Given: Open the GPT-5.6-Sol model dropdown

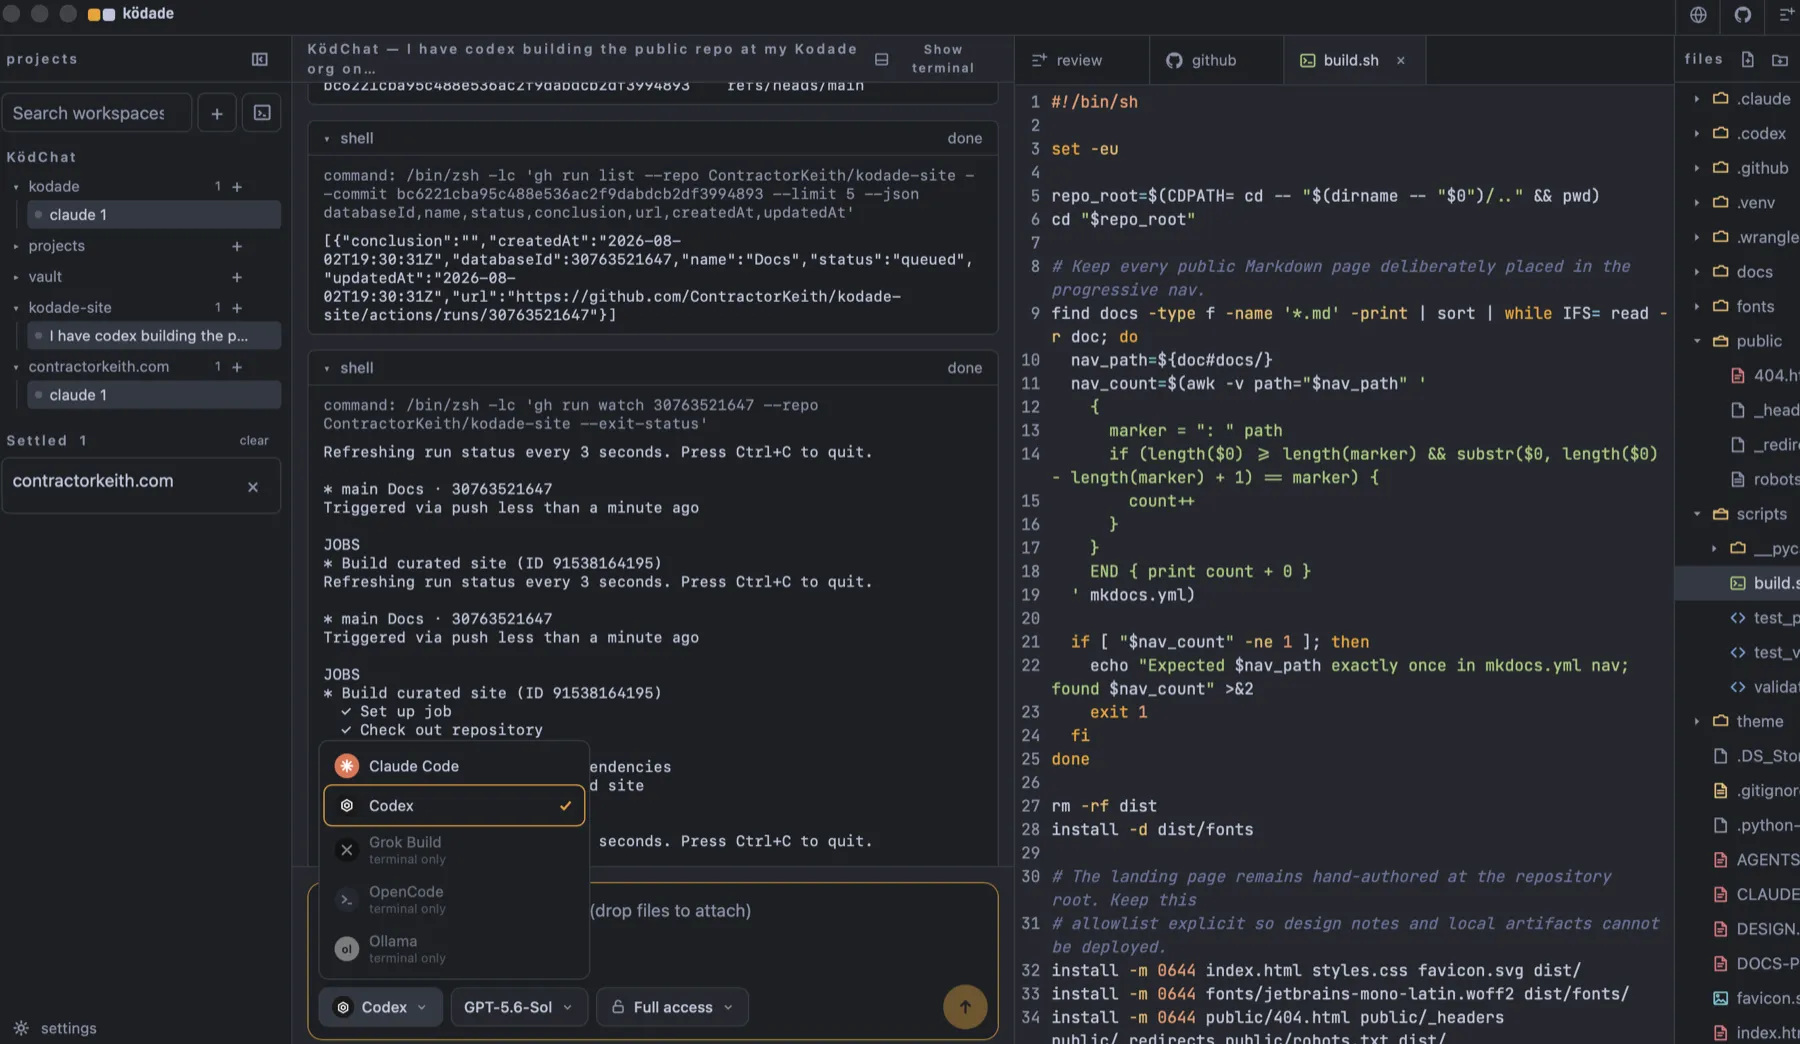Looking at the screenshot, I should (x=518, y=1007).
